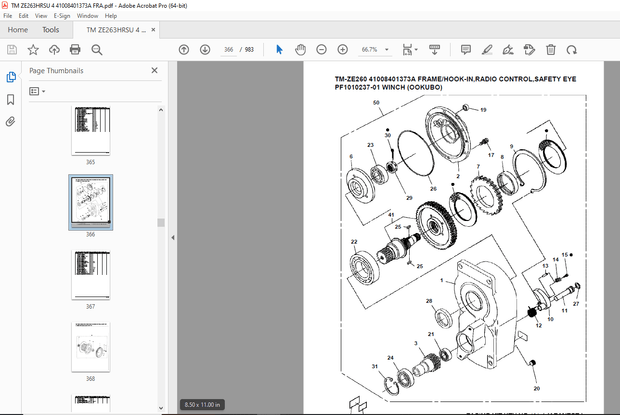
Task: Click the fit page scrolling icon
Action: click(407, 49)
